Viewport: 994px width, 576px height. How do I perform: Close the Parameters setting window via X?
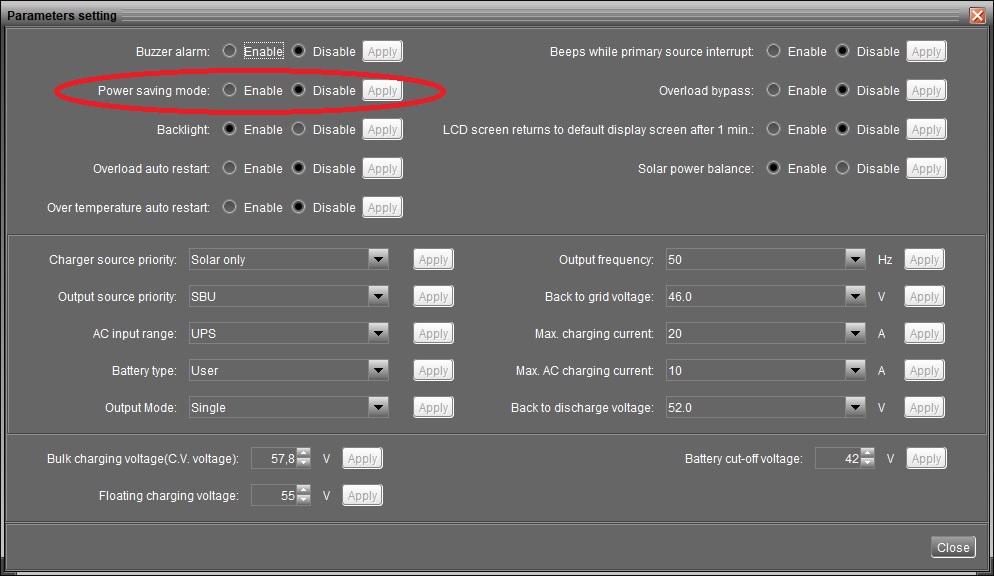[977, 16]
